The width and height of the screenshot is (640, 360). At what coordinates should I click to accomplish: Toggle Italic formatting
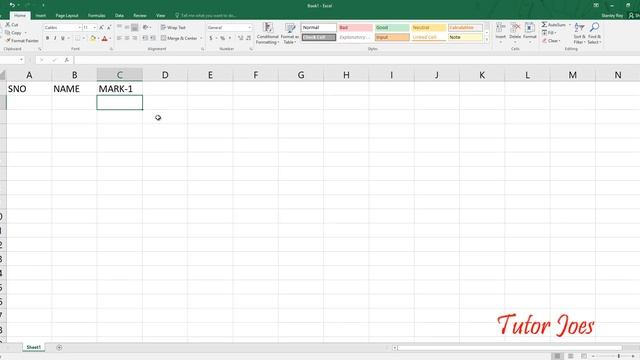(x=55, y=38)
